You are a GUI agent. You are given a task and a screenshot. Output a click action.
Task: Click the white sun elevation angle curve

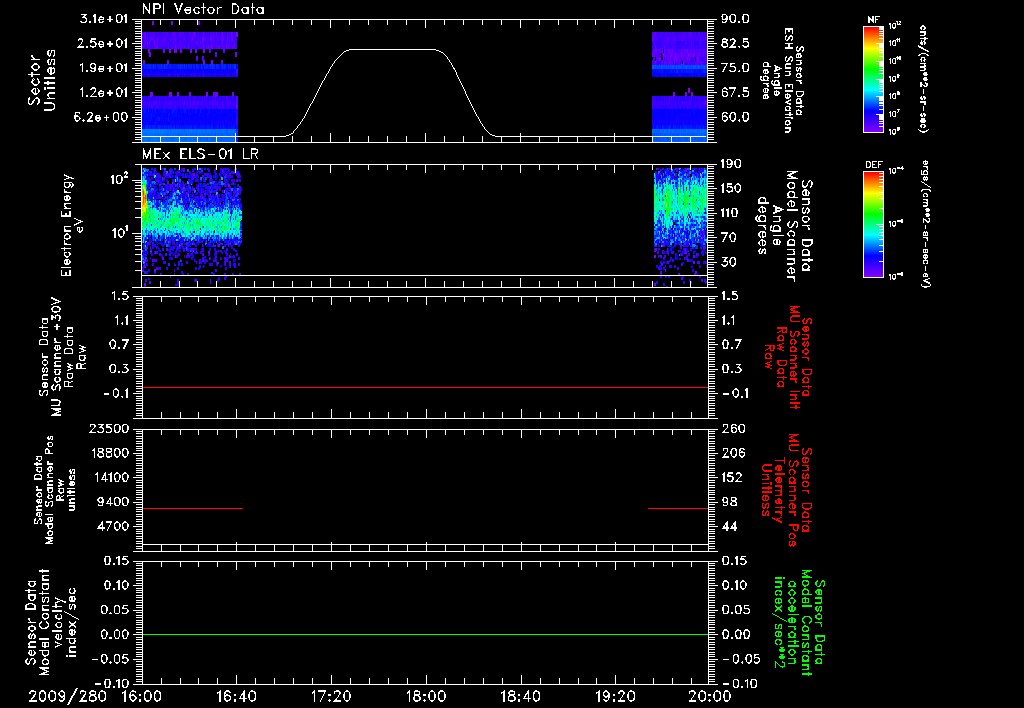(x=424, y=93)
